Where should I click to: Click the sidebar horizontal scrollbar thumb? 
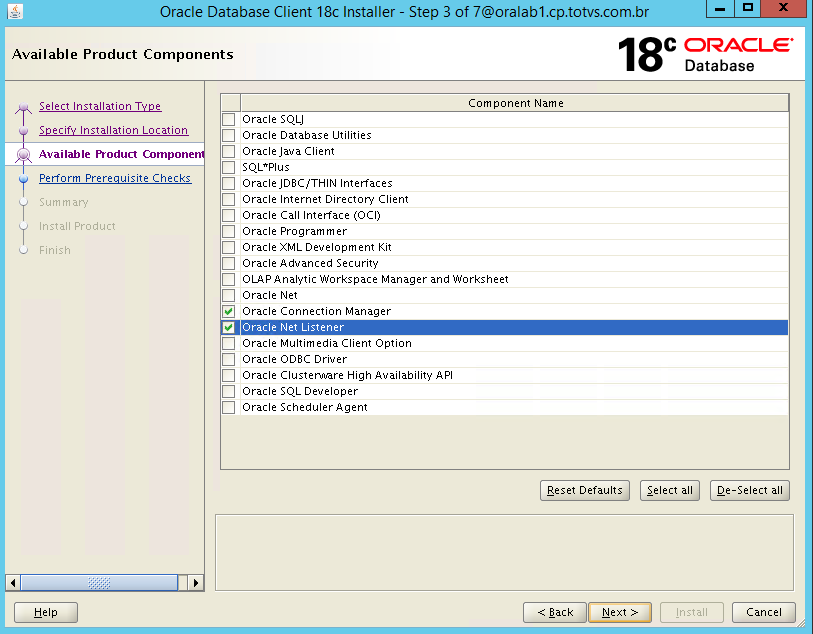99,583
